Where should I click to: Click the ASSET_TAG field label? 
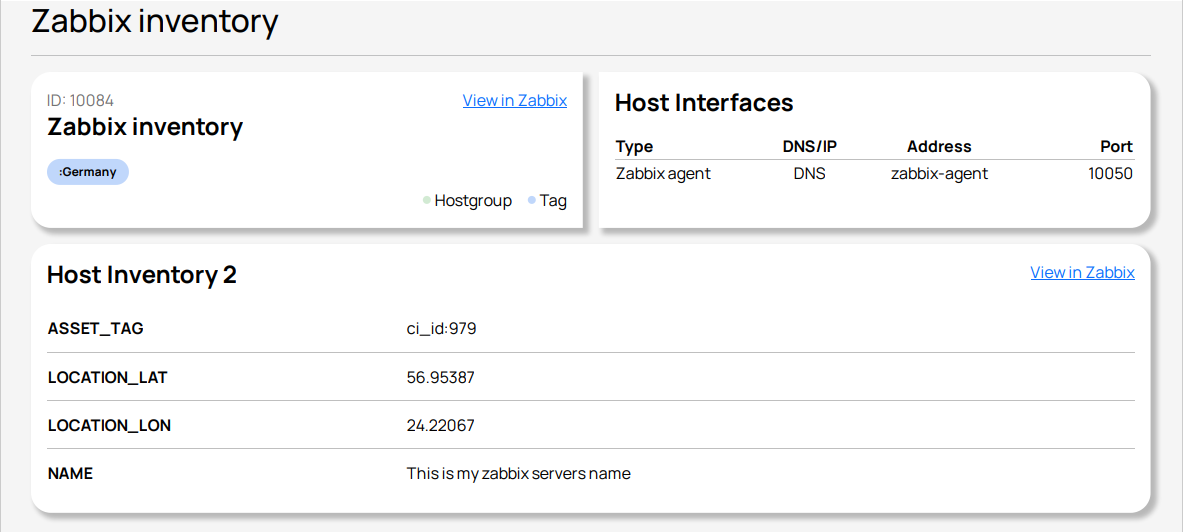pos(96,329)
